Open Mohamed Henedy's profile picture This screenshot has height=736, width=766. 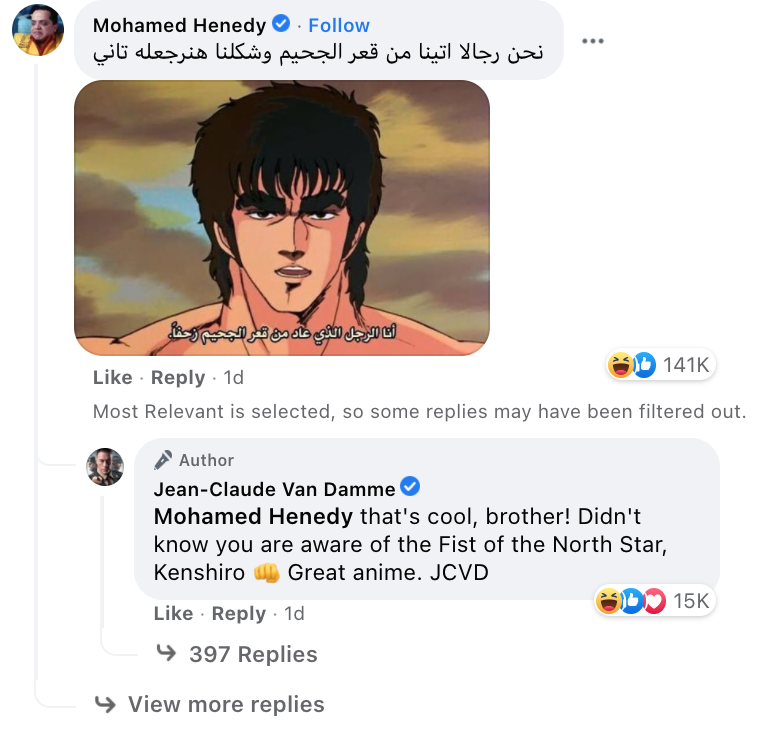[x=38, y=30]
